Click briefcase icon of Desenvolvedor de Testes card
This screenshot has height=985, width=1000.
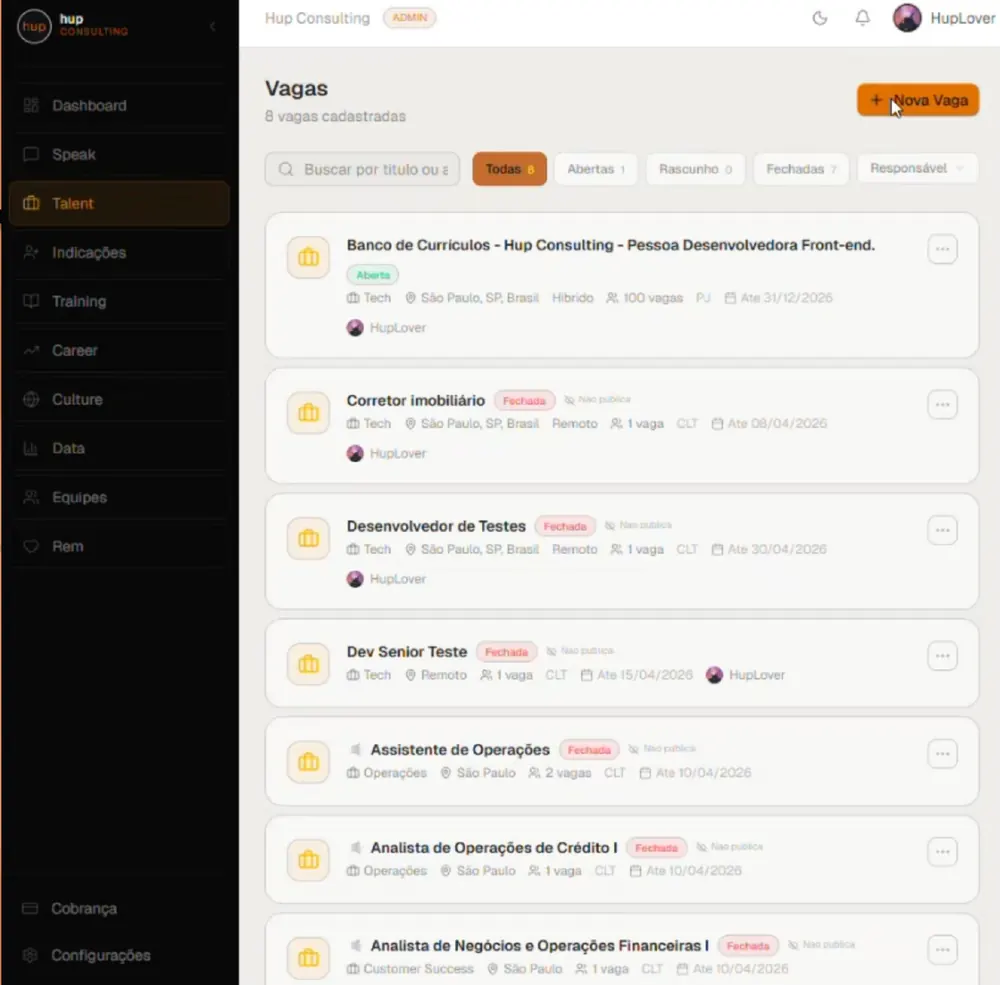(x=309, y=538)
